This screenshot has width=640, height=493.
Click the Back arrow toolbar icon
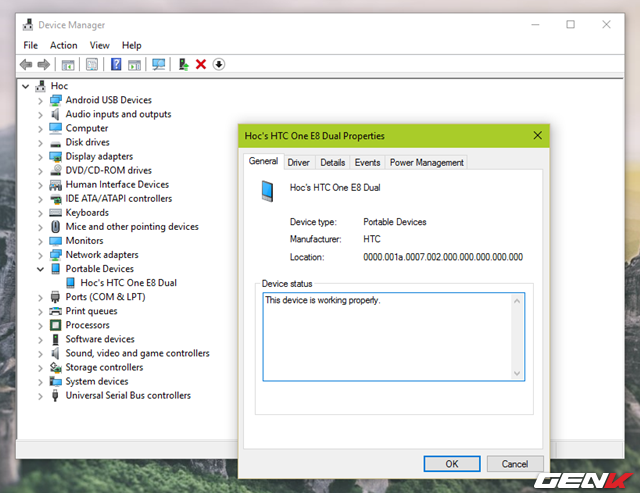[26, 64]
